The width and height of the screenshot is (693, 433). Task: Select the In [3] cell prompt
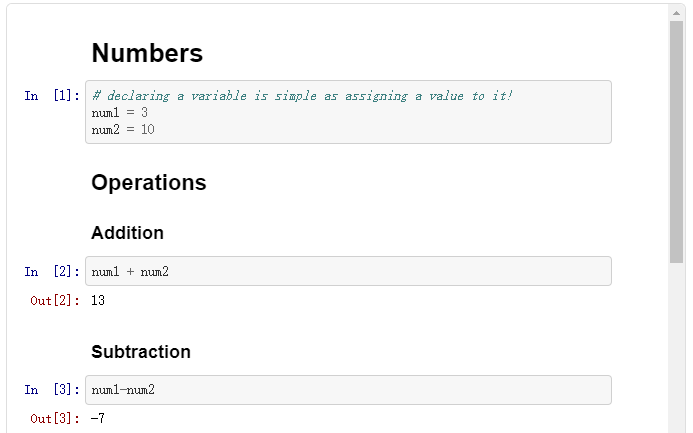click(52, 390)
